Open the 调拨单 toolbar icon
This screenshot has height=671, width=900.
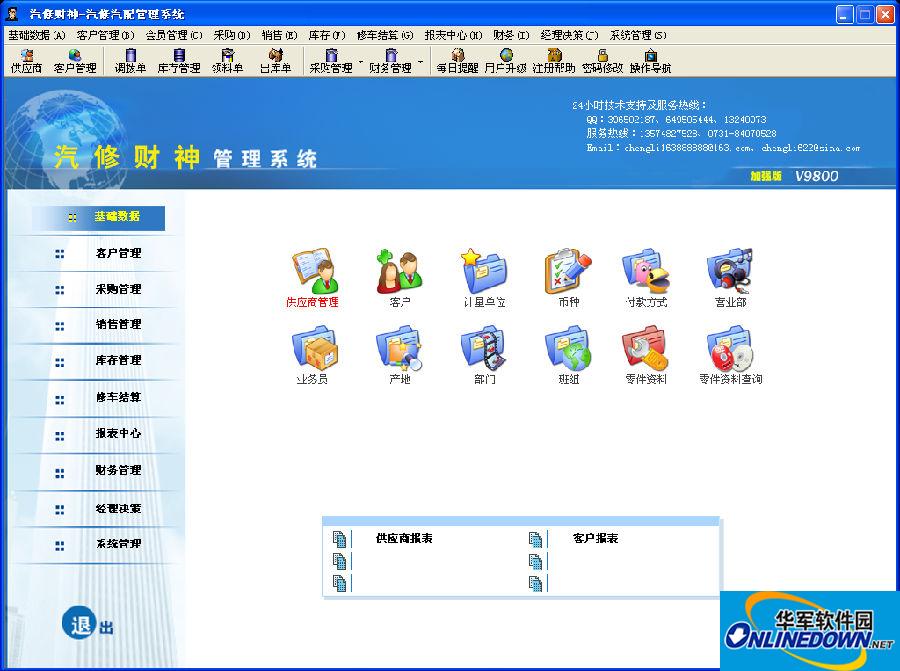pos(130,61)
